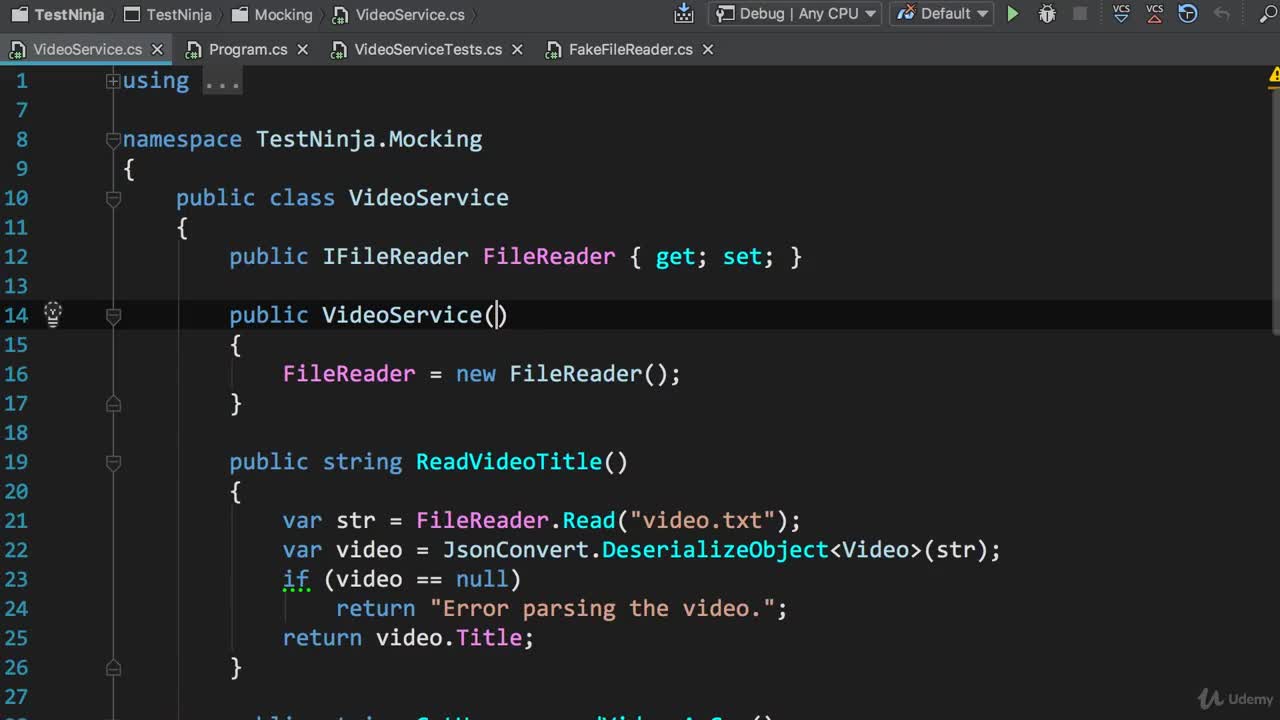Image resolution: width=1280 pixels, height=720 pixels.
Task: Collapse the constructor fold marker at line 14
Action: pyautogui.click(x=113, y=316)
